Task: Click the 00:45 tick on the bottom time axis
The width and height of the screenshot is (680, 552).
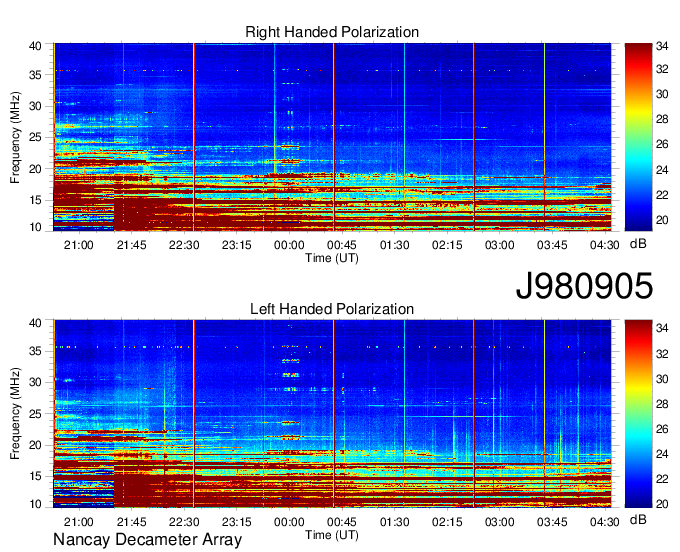Action: point(342,522)
